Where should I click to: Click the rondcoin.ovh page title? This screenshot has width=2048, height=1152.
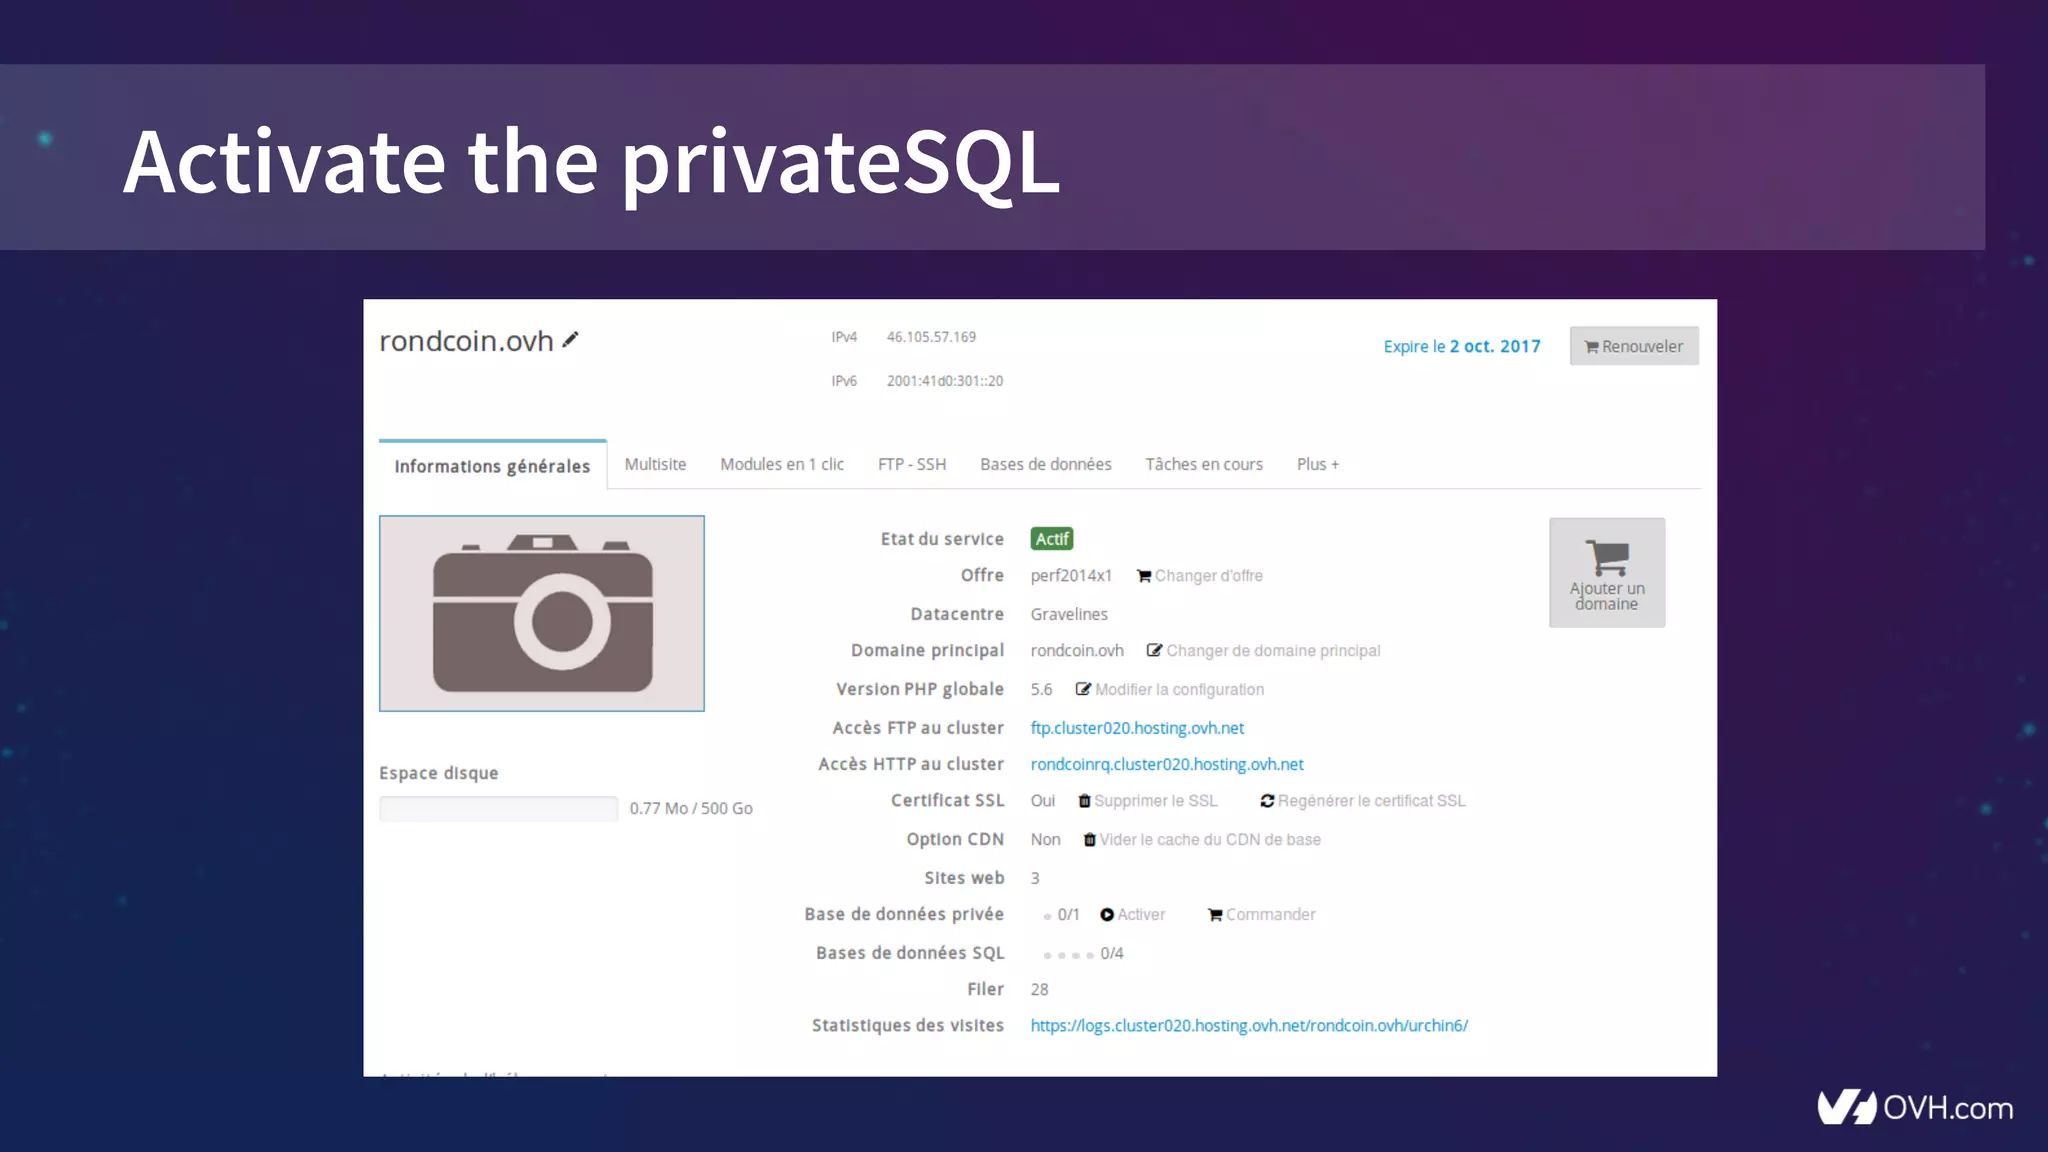tap(466, 341)
